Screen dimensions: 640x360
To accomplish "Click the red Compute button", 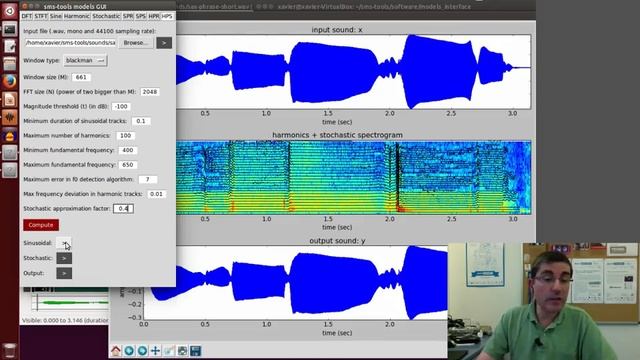I will pyautogui.click(x=41, y=225).
